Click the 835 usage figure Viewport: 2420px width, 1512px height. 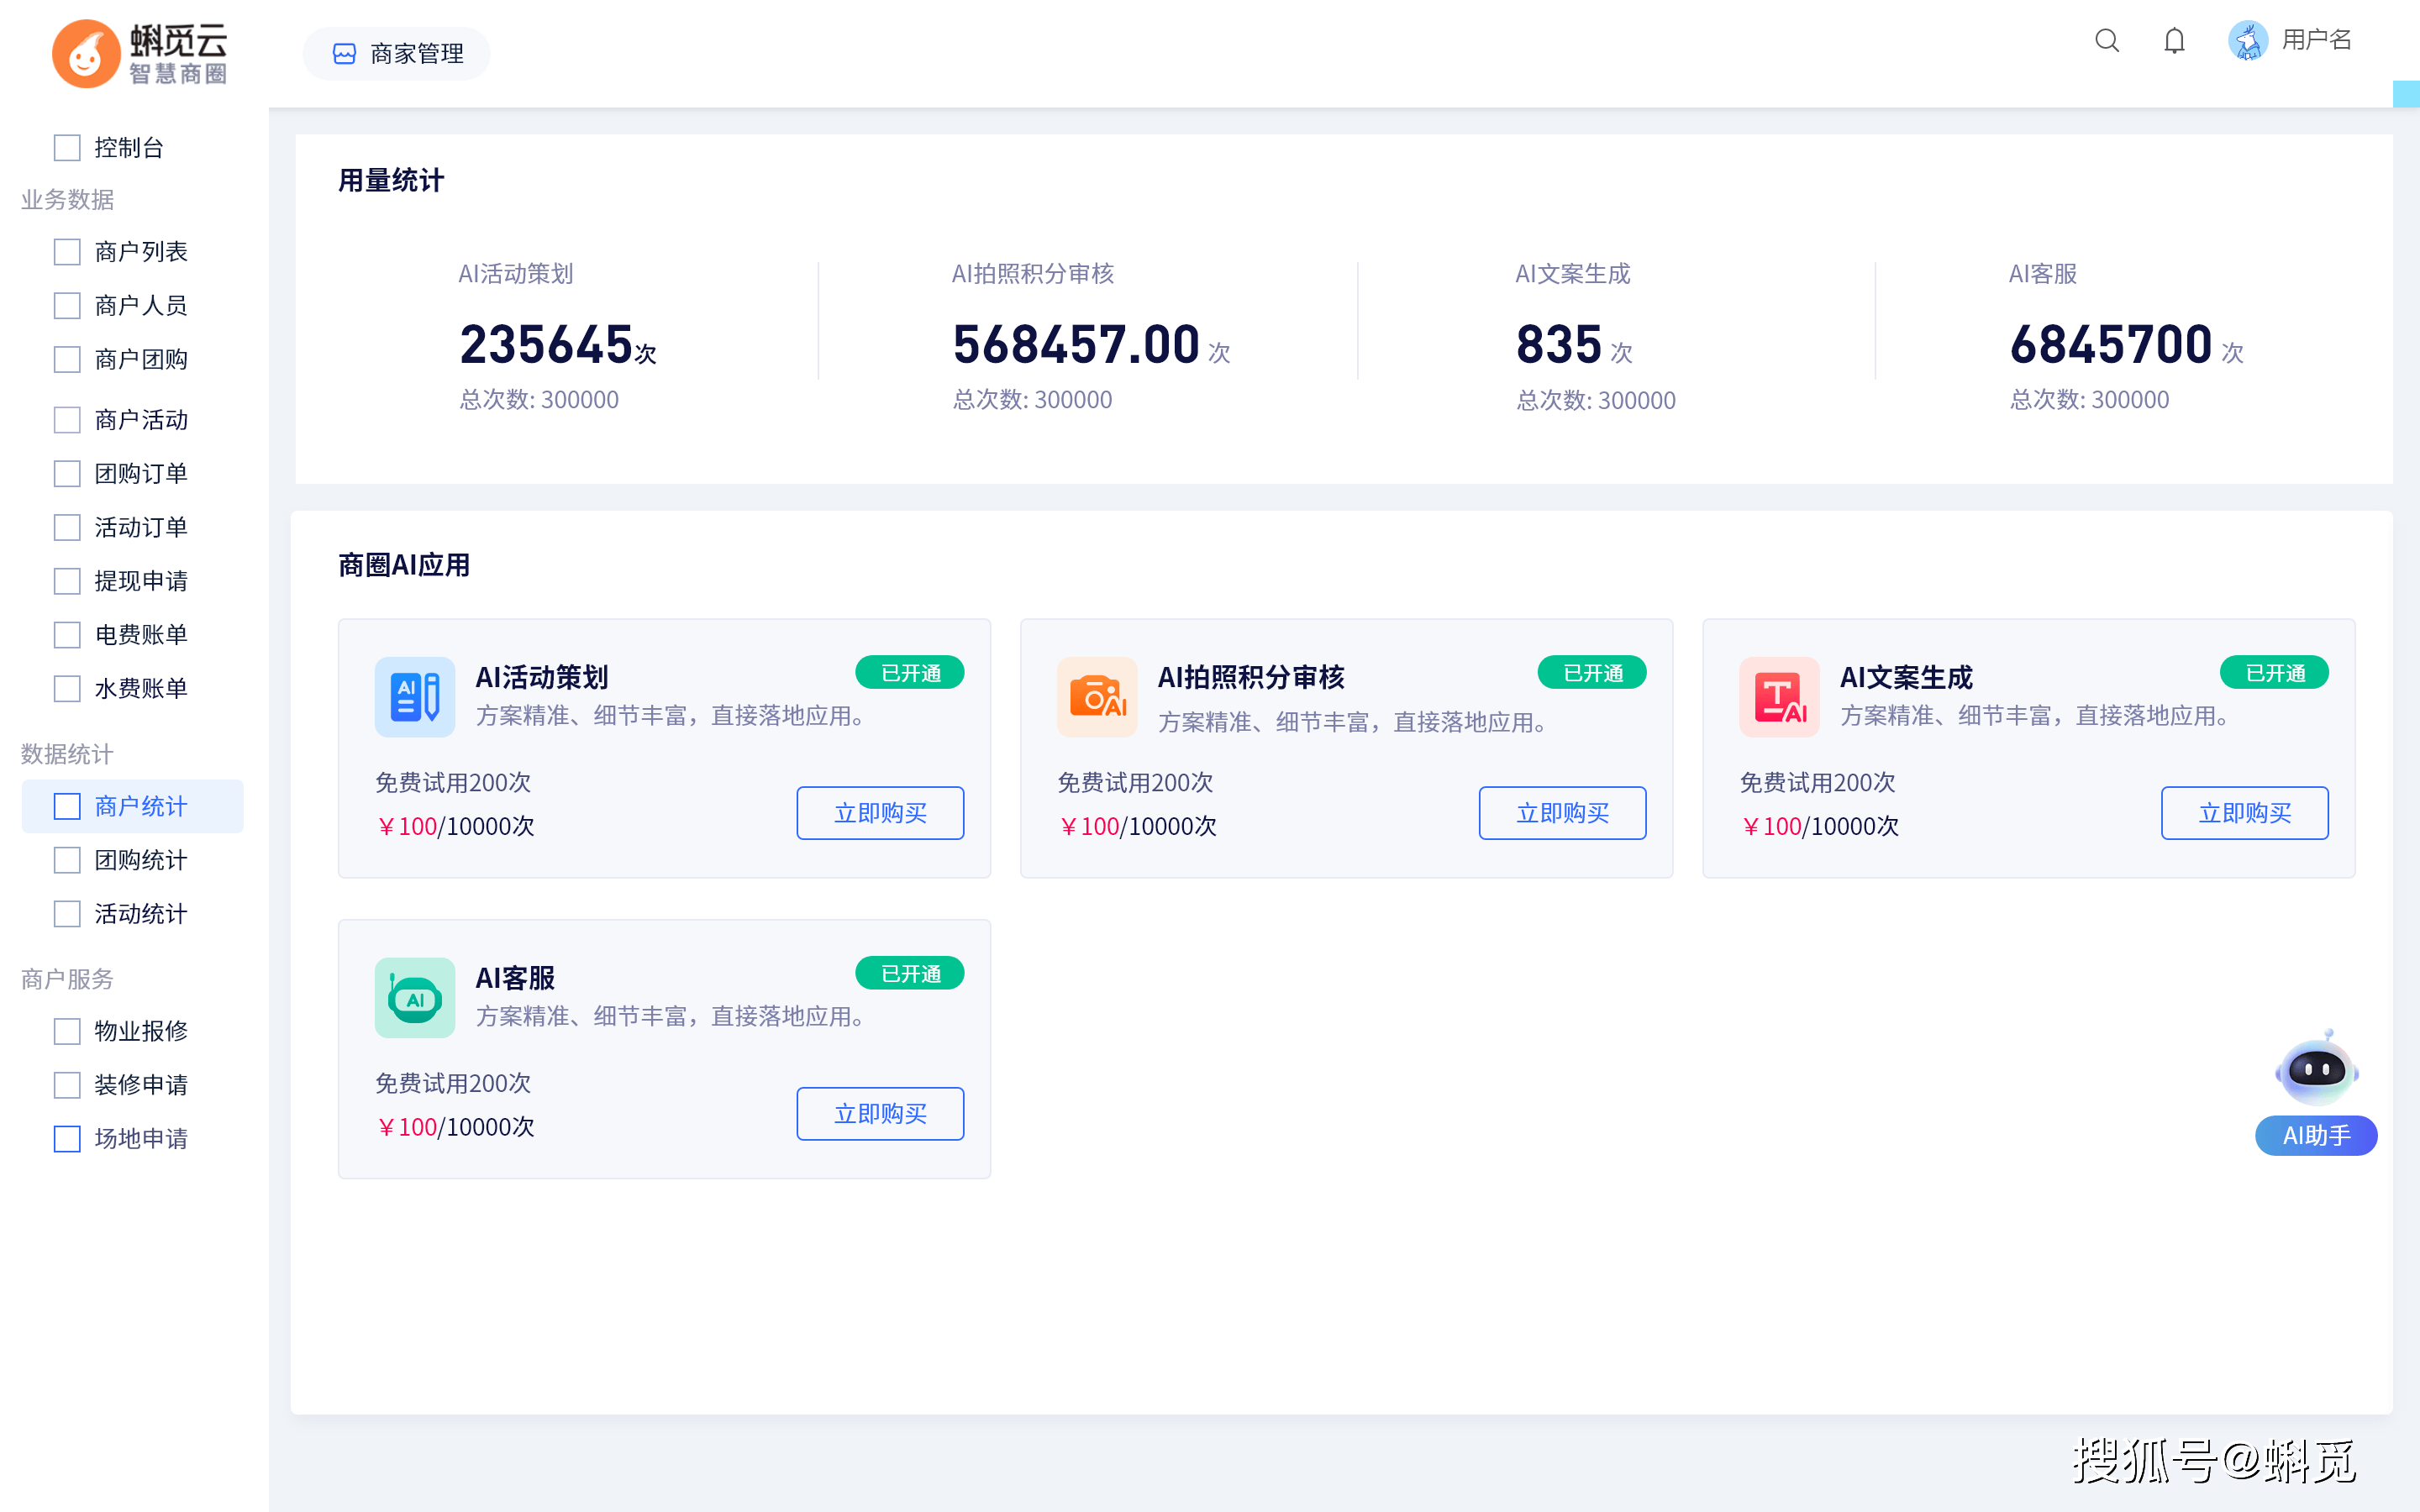point(1559,345)
